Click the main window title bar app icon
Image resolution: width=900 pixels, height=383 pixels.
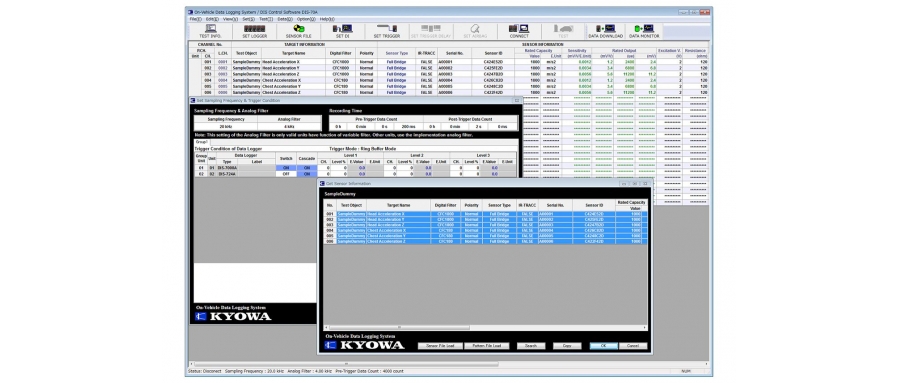pos(191,11)
